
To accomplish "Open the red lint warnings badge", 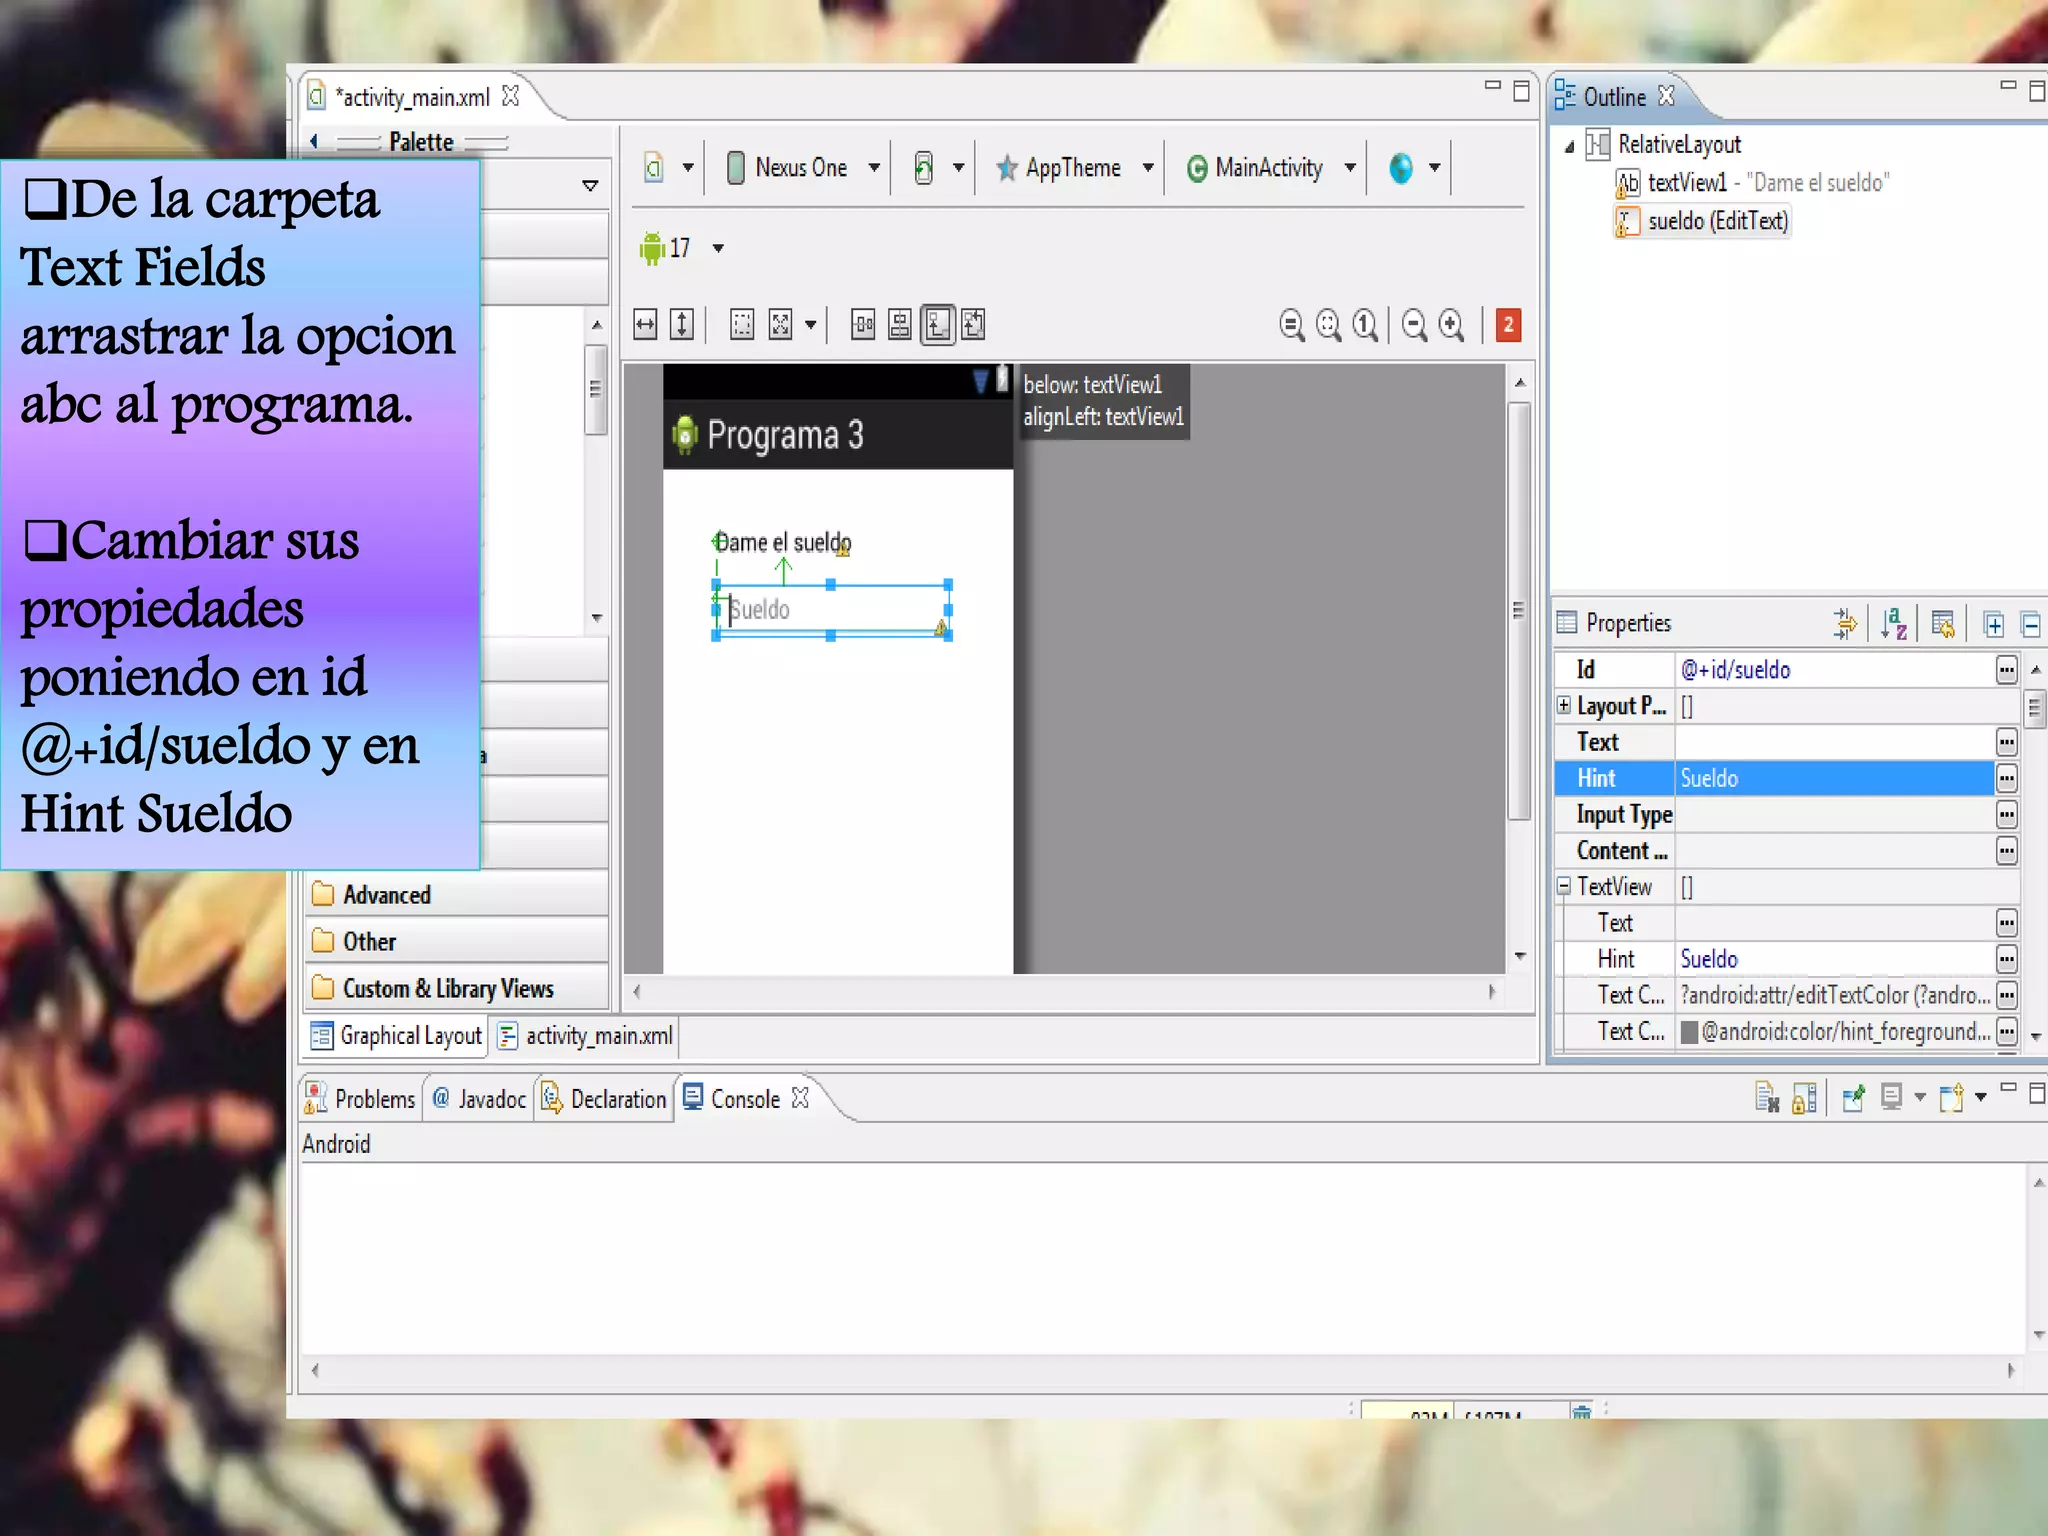I will [1508, 325].
